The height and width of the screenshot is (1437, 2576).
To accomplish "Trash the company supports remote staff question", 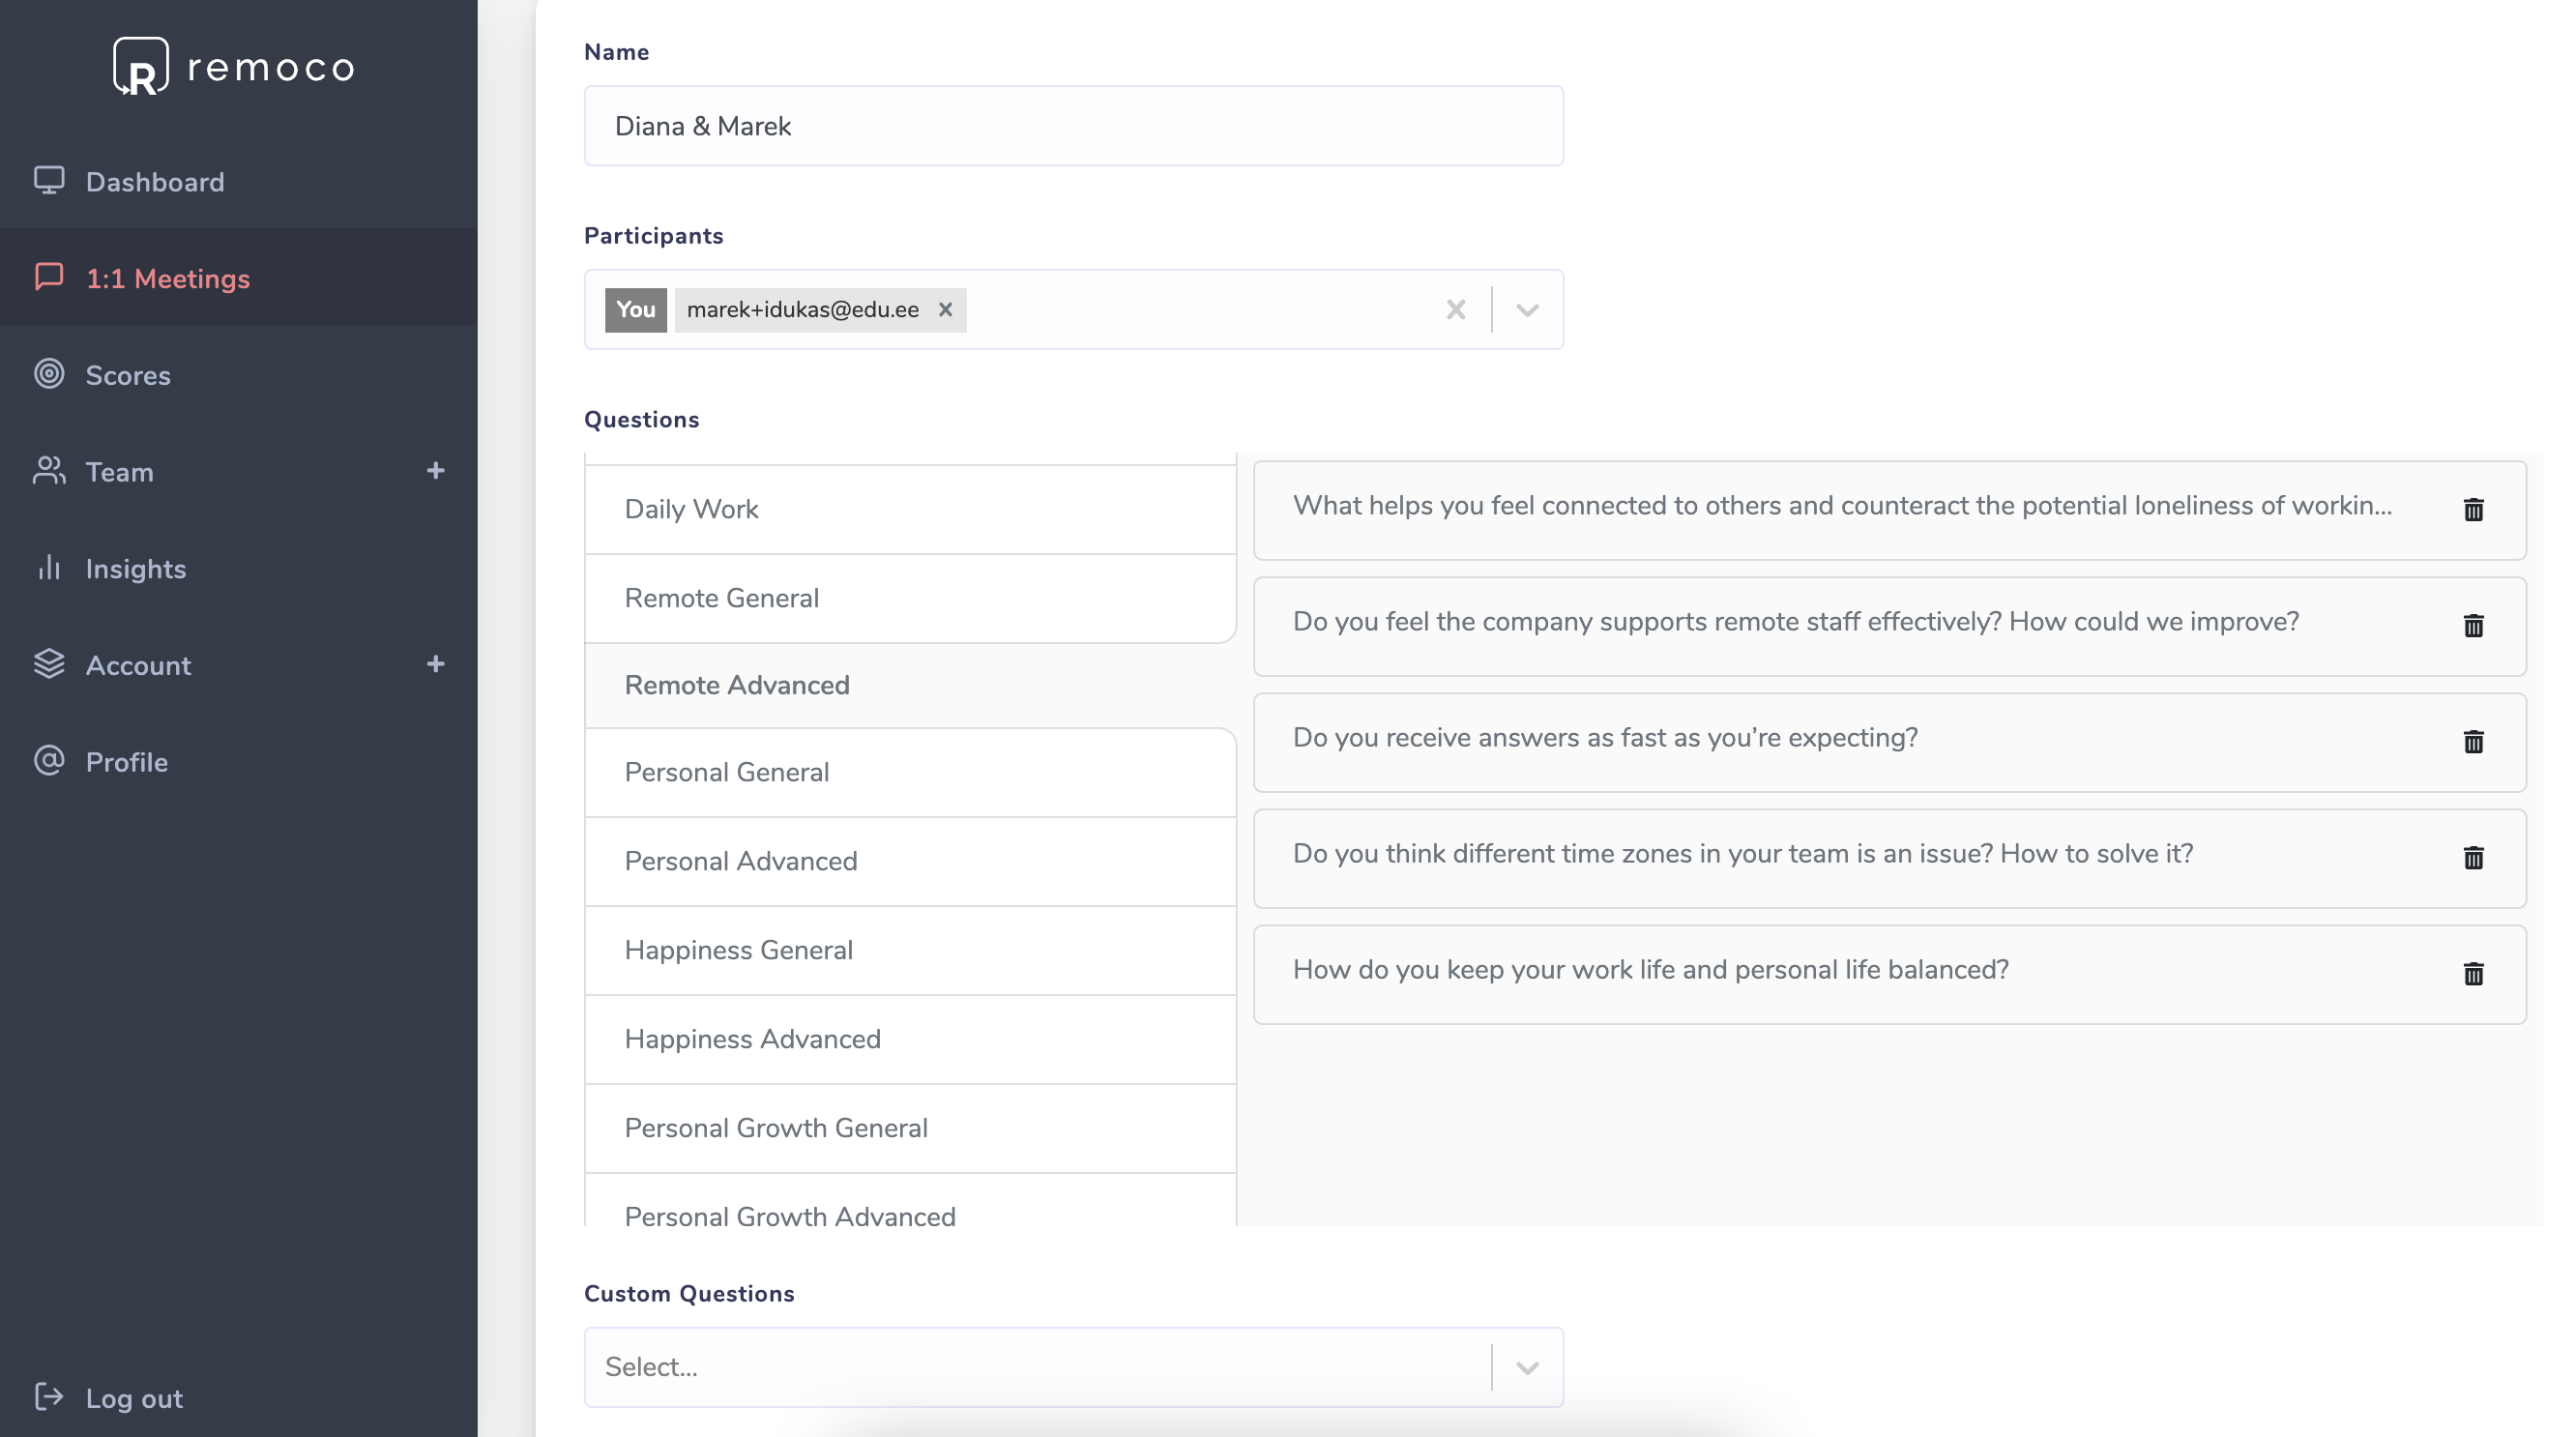I will pos(2473,626).
